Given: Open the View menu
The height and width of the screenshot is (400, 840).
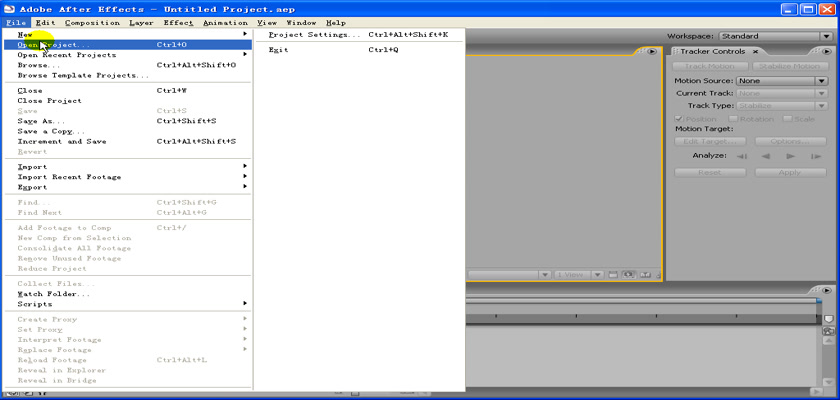Looking at the screenshot, I should tap(267, 23).
